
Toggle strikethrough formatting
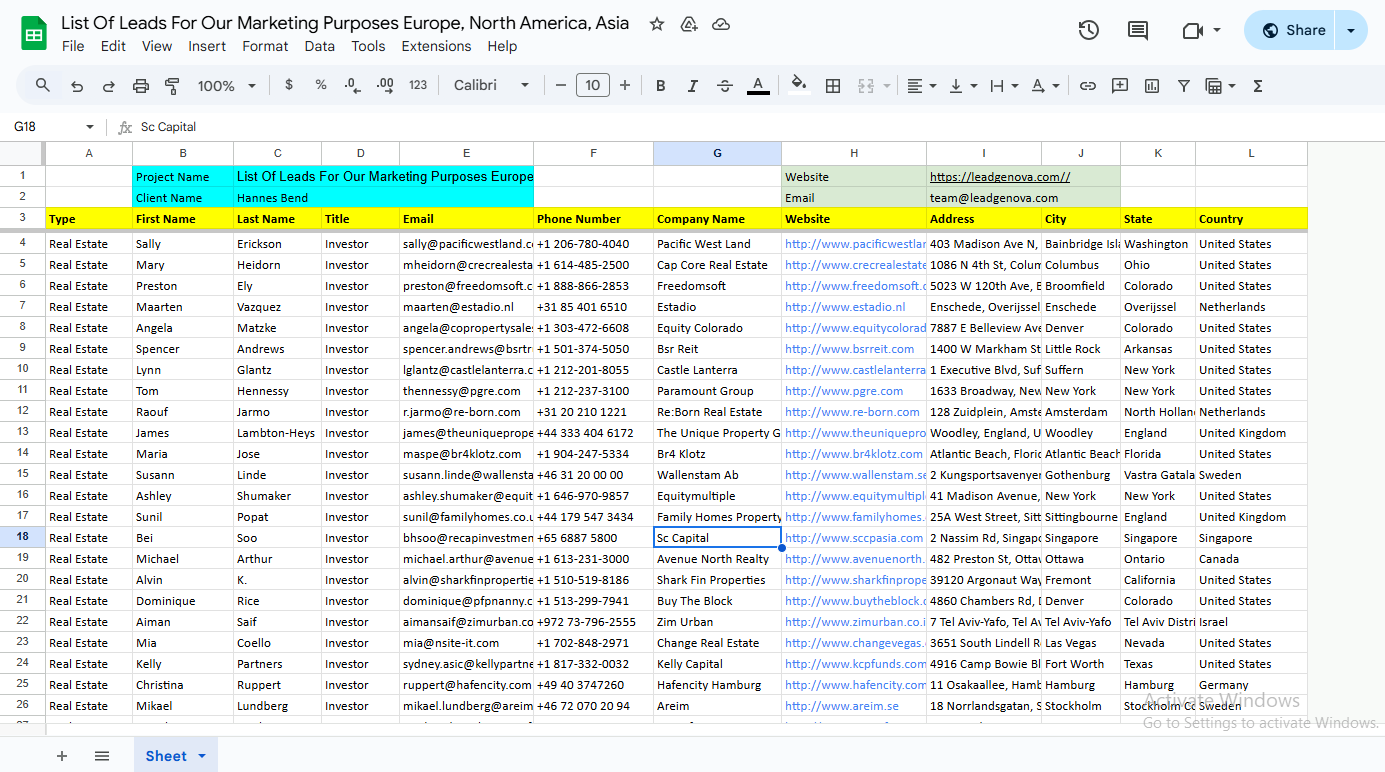pyautogui.click(x=725, y=86)
